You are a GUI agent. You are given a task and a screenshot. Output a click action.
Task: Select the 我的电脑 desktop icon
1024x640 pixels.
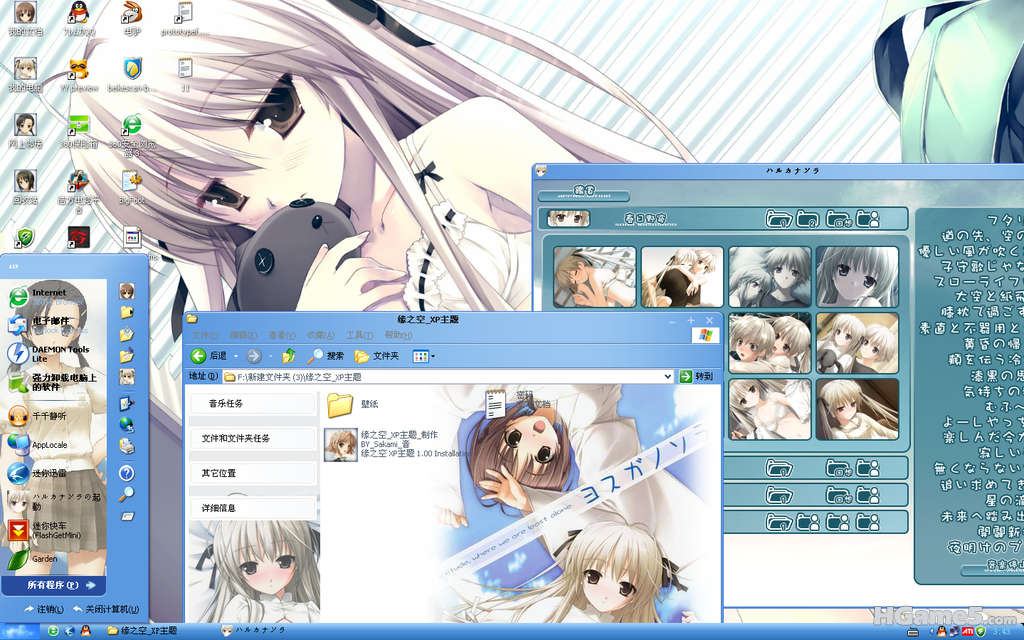[x=25, y=74]
